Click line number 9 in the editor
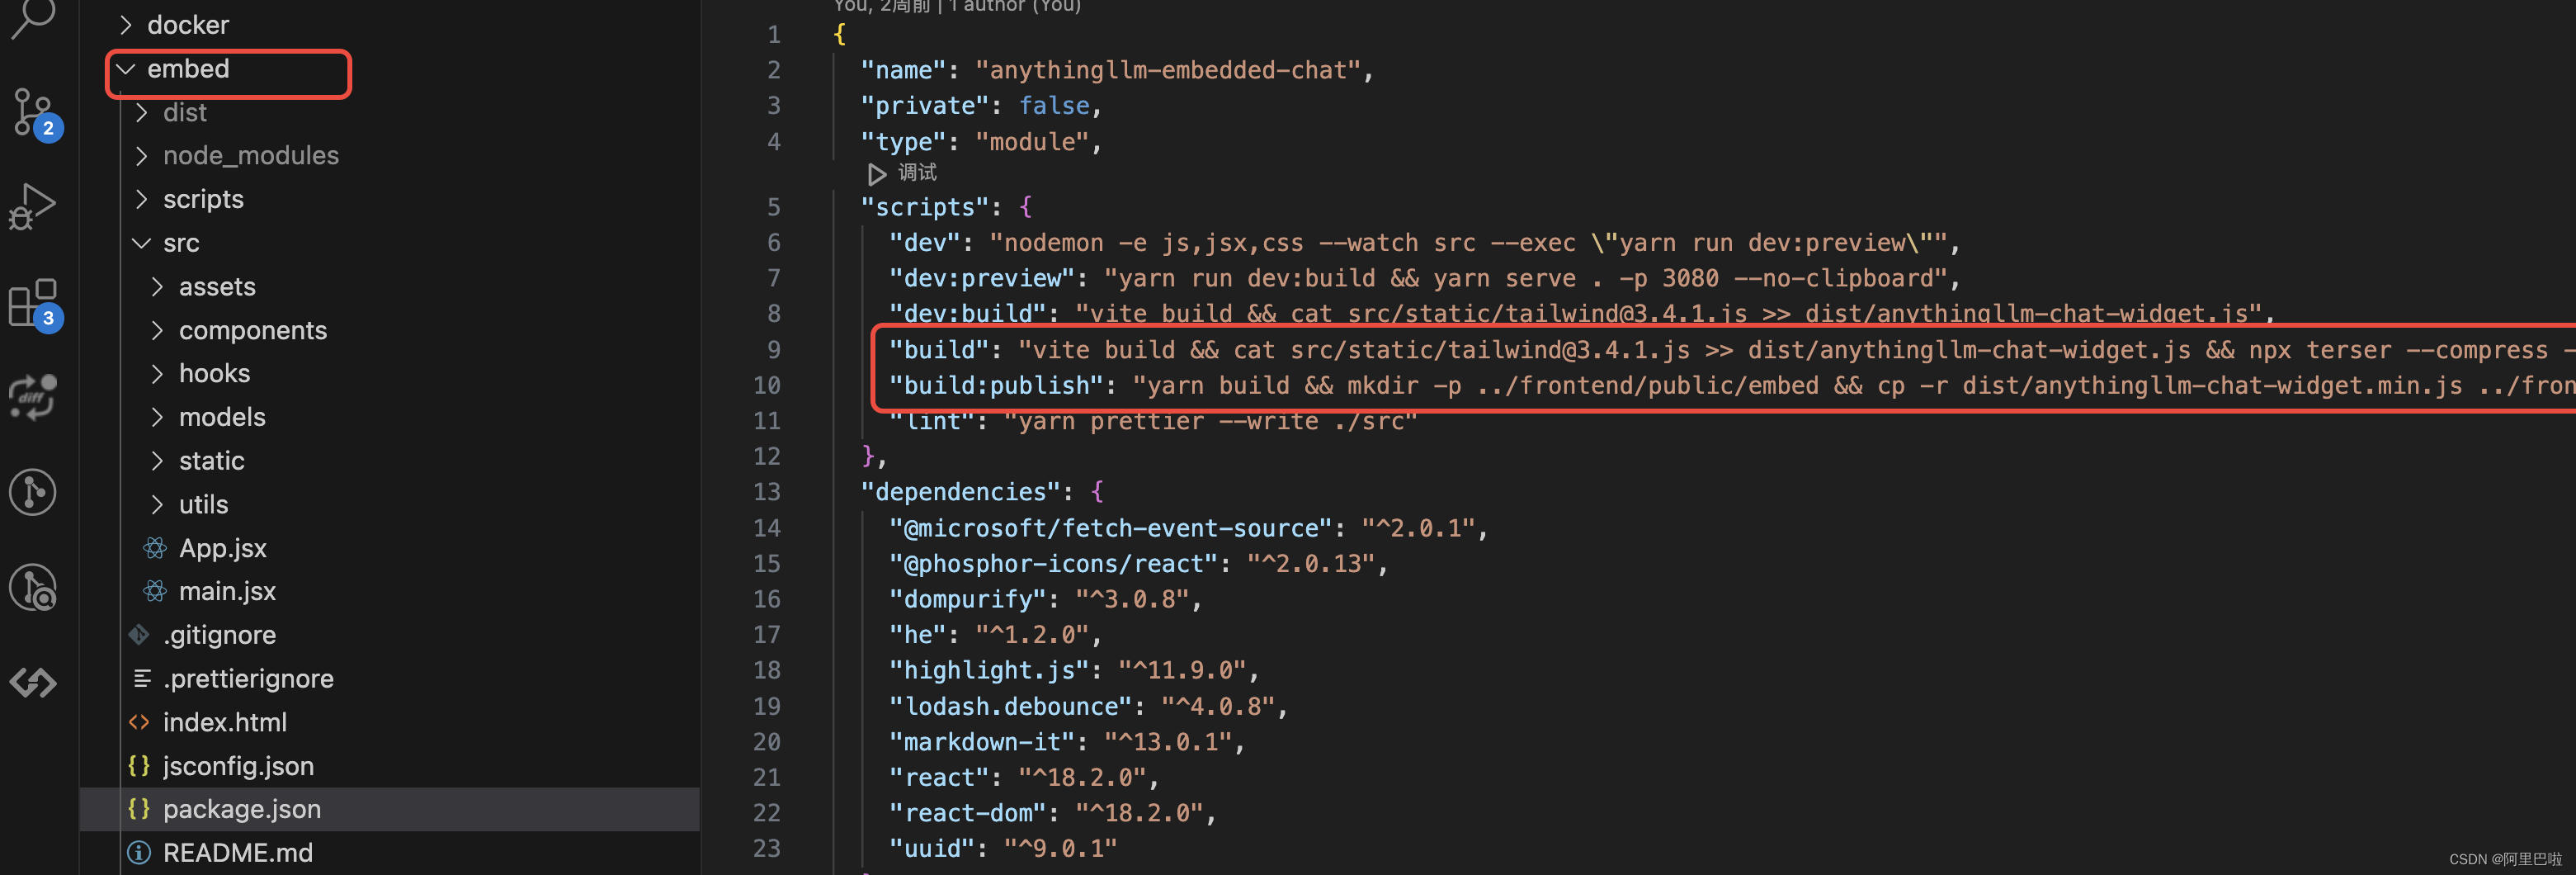The width and height of the screenshot is (2576, 875). 773,349
